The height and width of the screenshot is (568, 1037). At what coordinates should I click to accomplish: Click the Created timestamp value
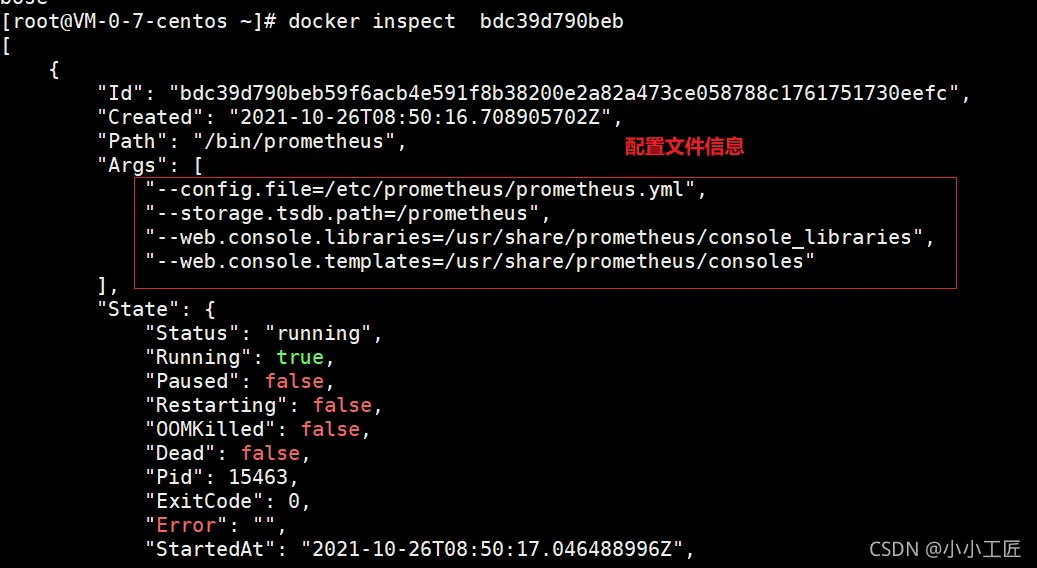pyautogui.click(x=419, y=117)
